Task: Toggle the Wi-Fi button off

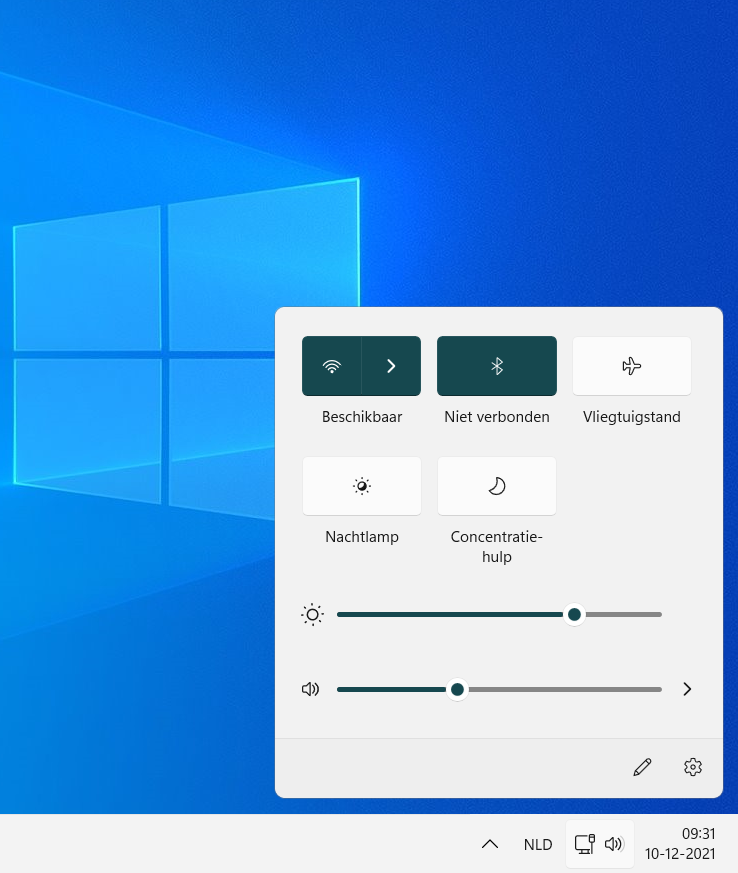Action: [332, 366]
